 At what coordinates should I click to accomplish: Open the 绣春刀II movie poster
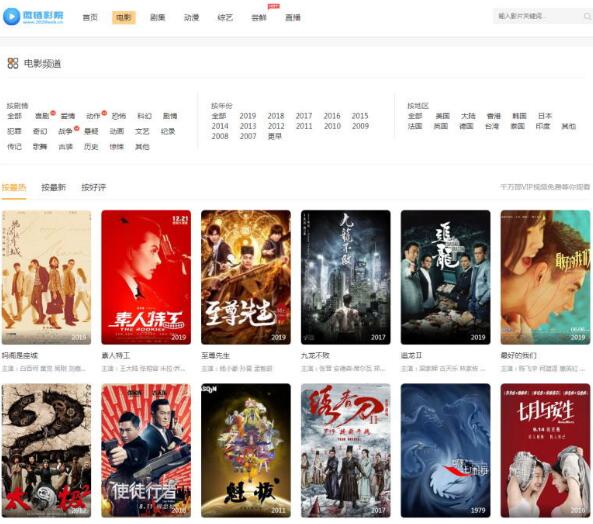point(346,450)
